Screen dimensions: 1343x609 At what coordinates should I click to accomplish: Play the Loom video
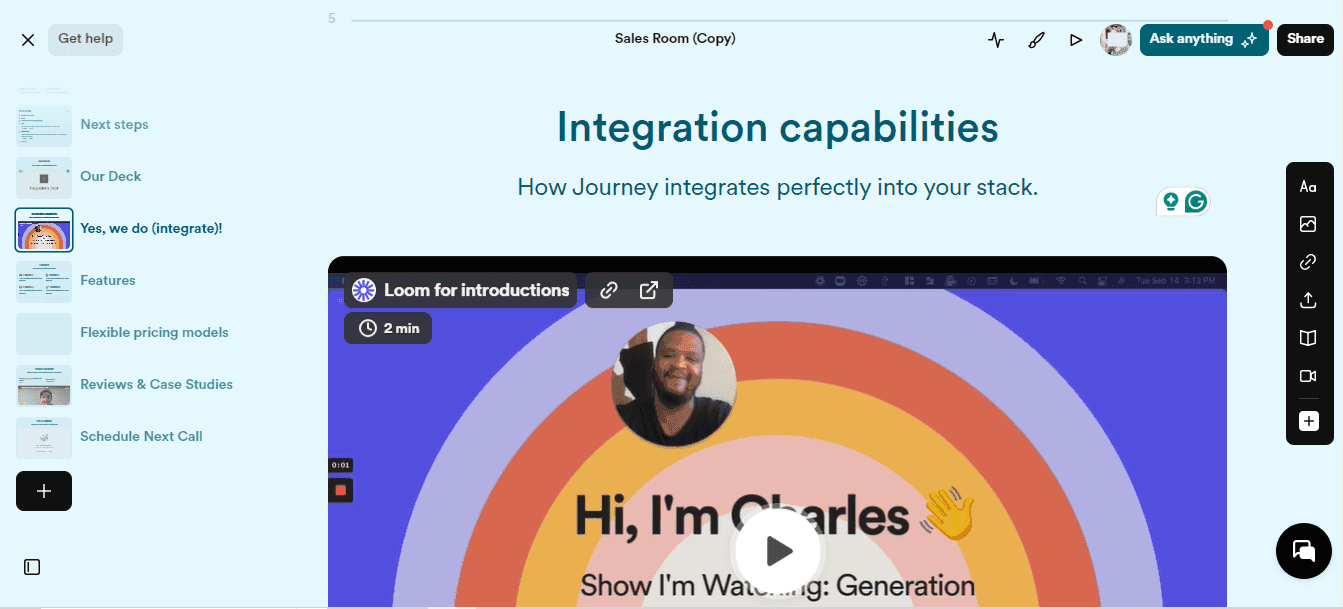(x=777, y=551)
